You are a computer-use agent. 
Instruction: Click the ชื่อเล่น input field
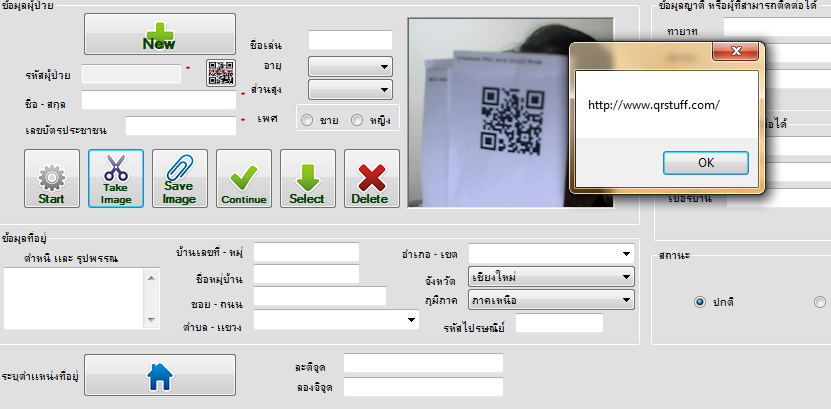pyautogui.click(x=350, y=40)
